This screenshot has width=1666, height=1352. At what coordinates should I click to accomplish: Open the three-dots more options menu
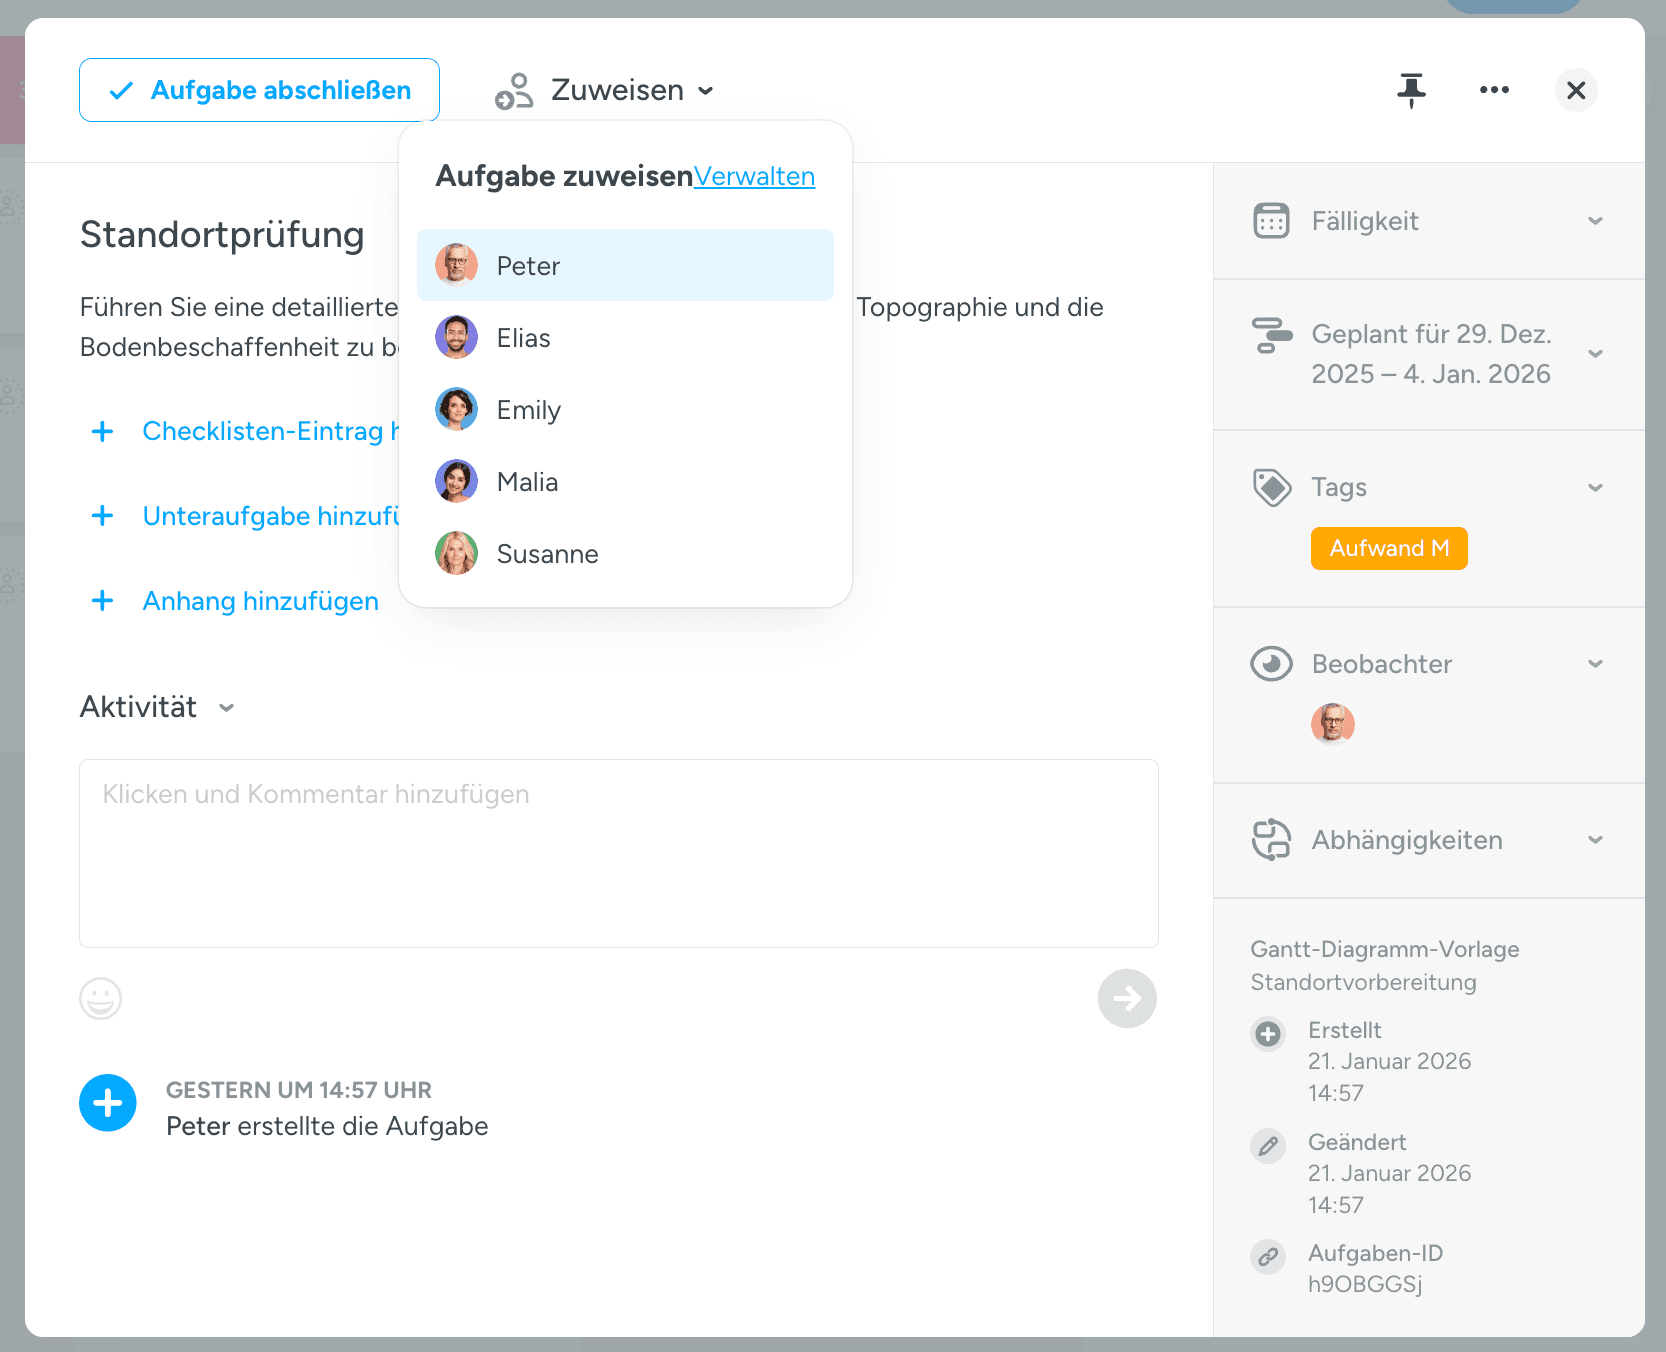[x=1494, y=90]
